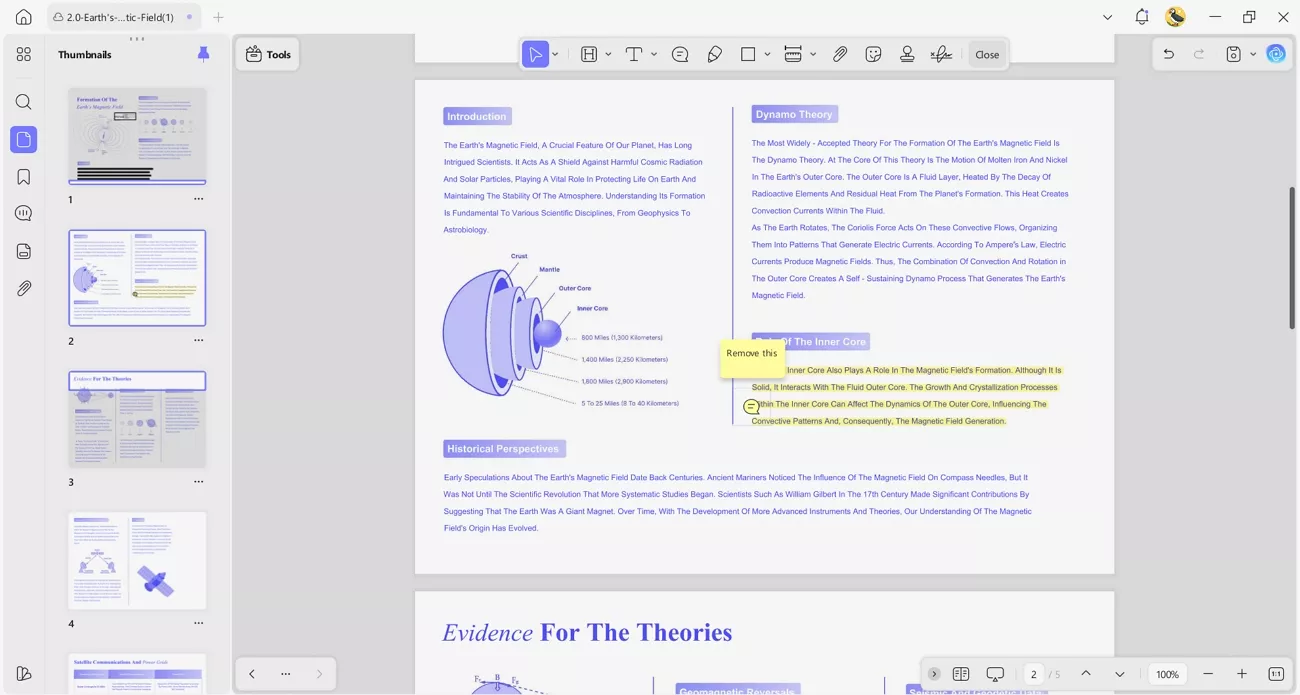This screenshot has width=1300, height=695.
Task: Select the sticky note comment tool
Action: point(680,54)
